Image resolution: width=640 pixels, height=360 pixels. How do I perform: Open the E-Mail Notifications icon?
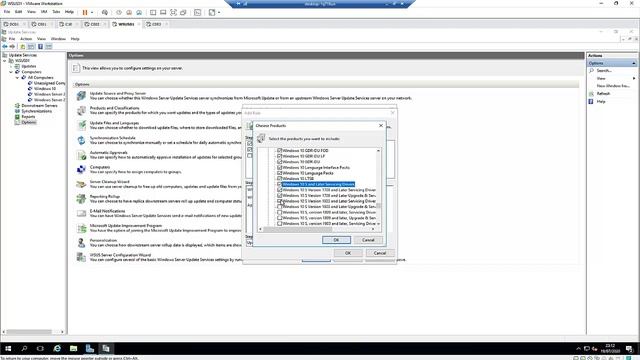[81, 213]
